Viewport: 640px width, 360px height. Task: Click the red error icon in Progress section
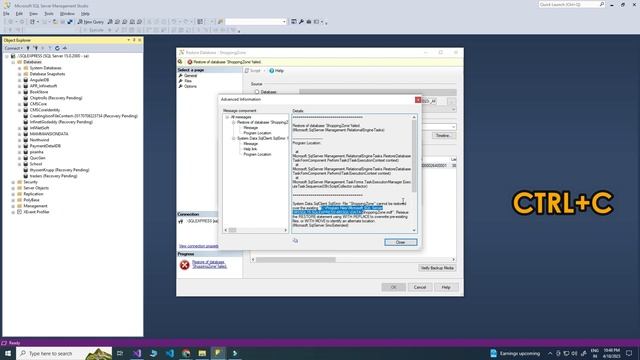click(x=184, y=265)
